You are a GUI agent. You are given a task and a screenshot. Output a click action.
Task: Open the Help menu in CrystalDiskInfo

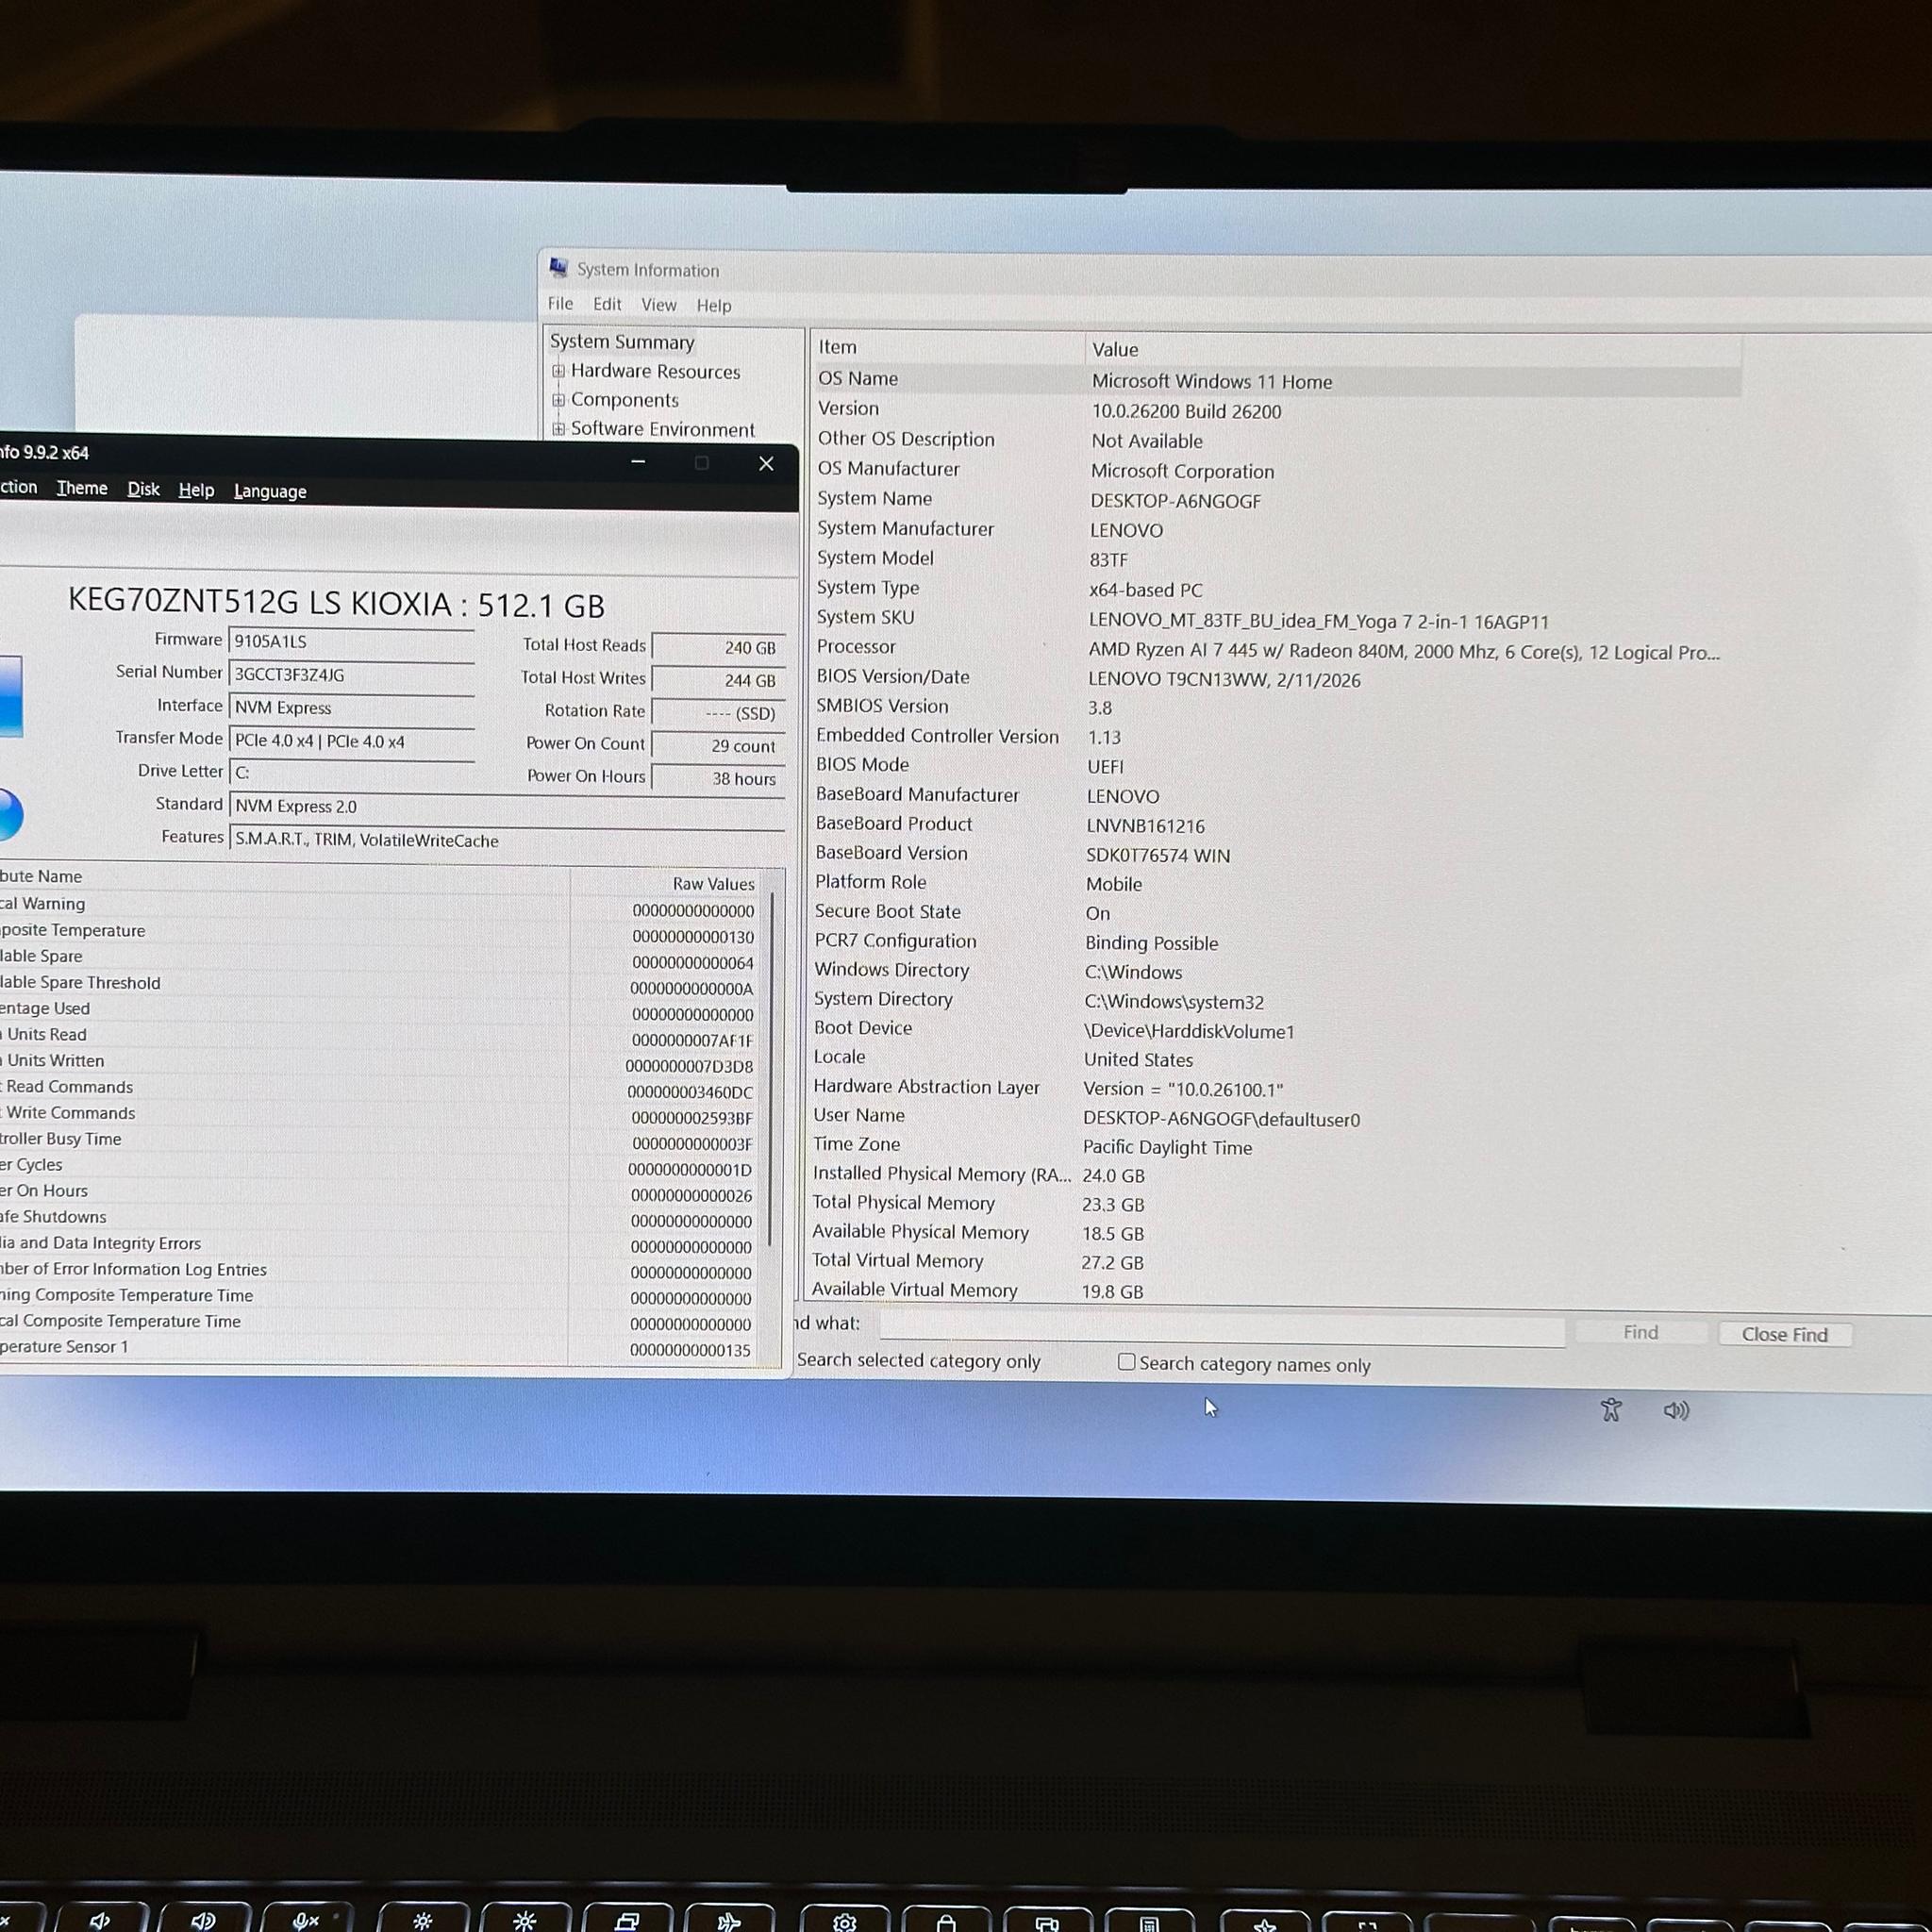(196, 490)
